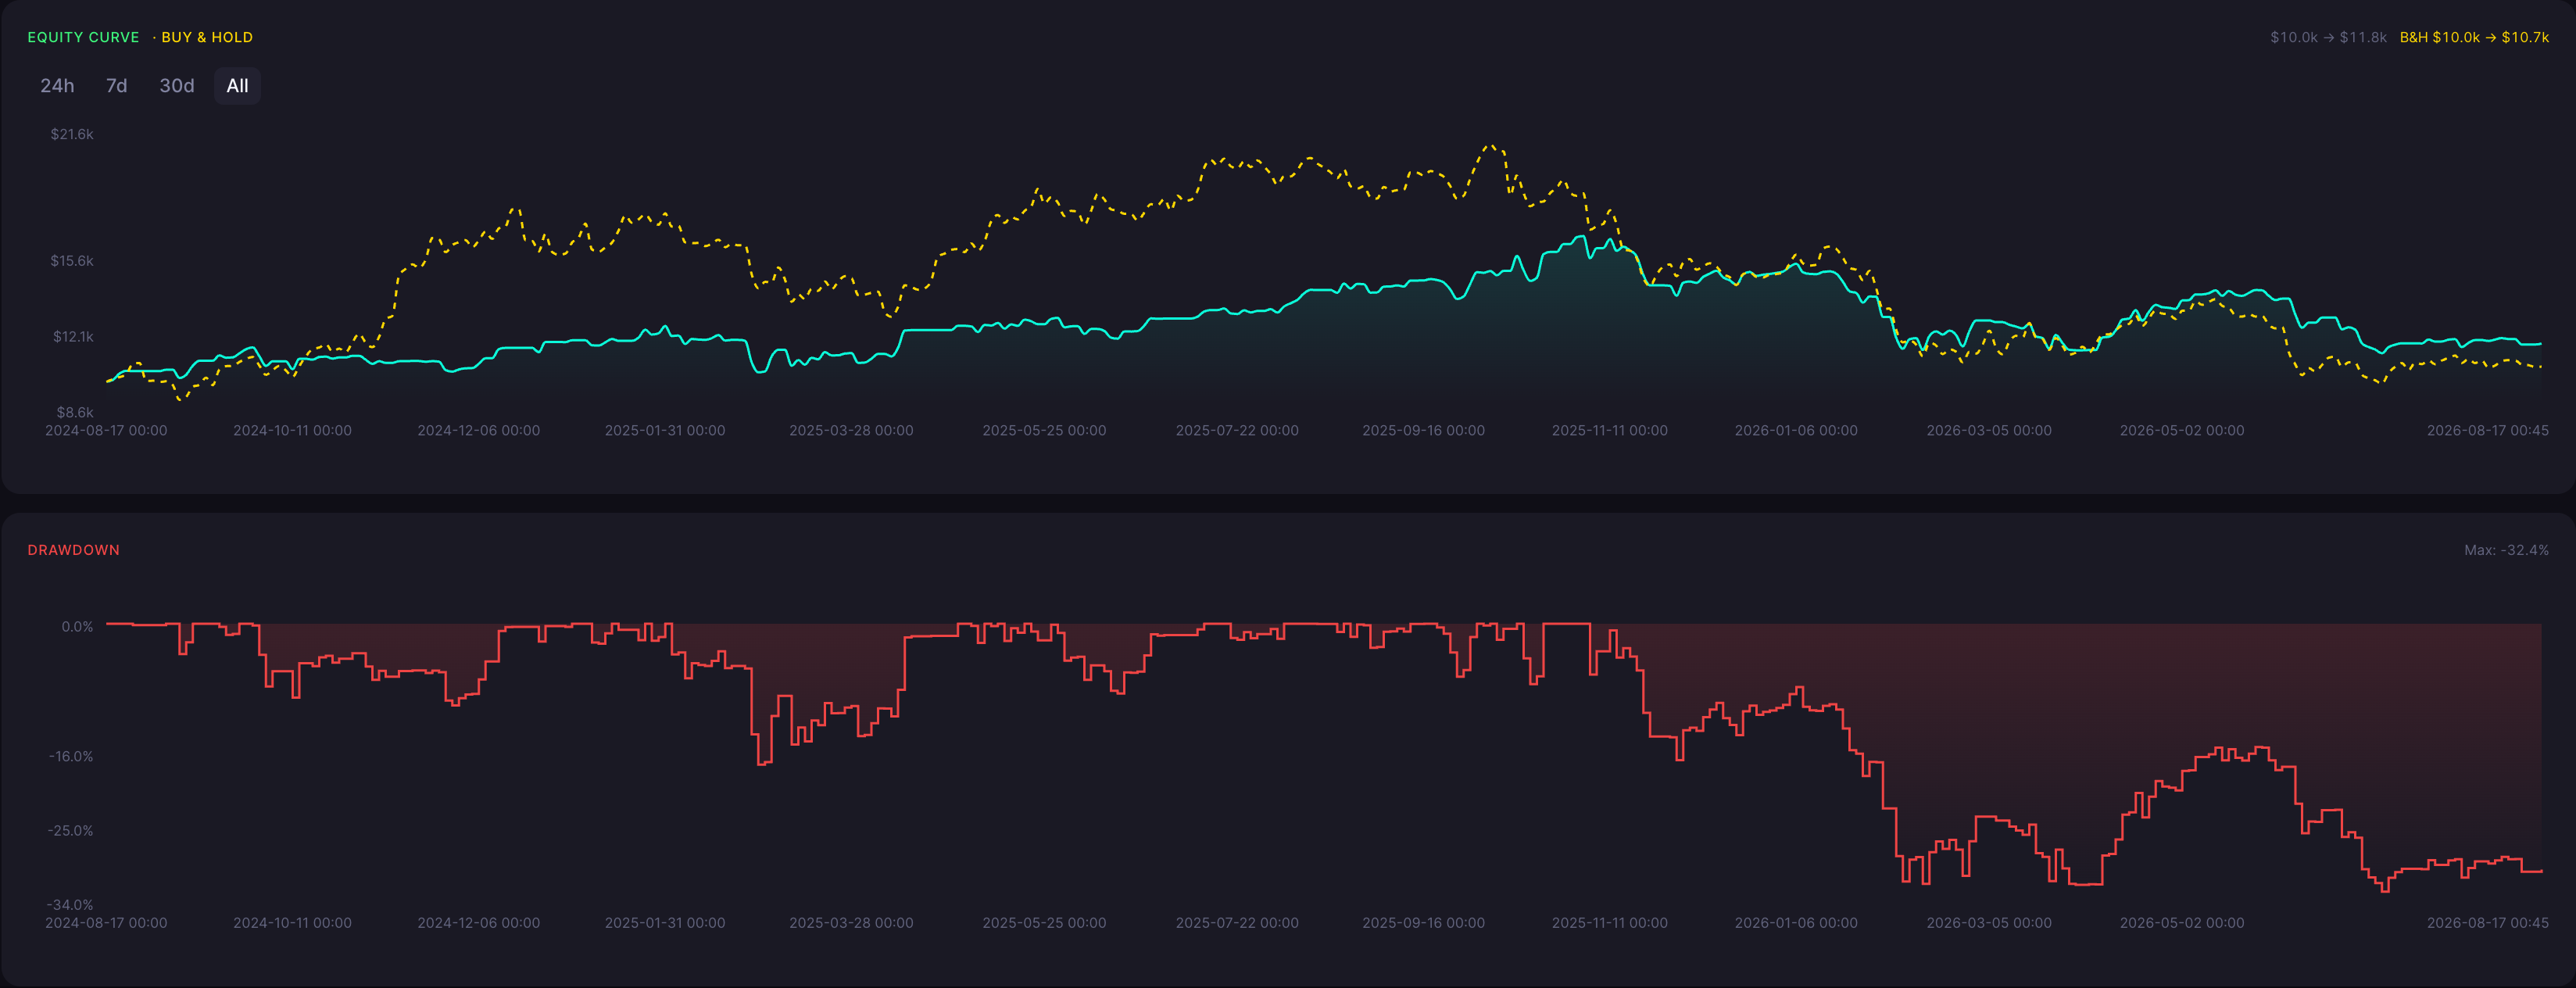Viewport: 2576px width, 988px height.
Task: Click 2024-10-11 00:00 on the equity chart axis
Action: pyautogui.click(x=292, y=431)
